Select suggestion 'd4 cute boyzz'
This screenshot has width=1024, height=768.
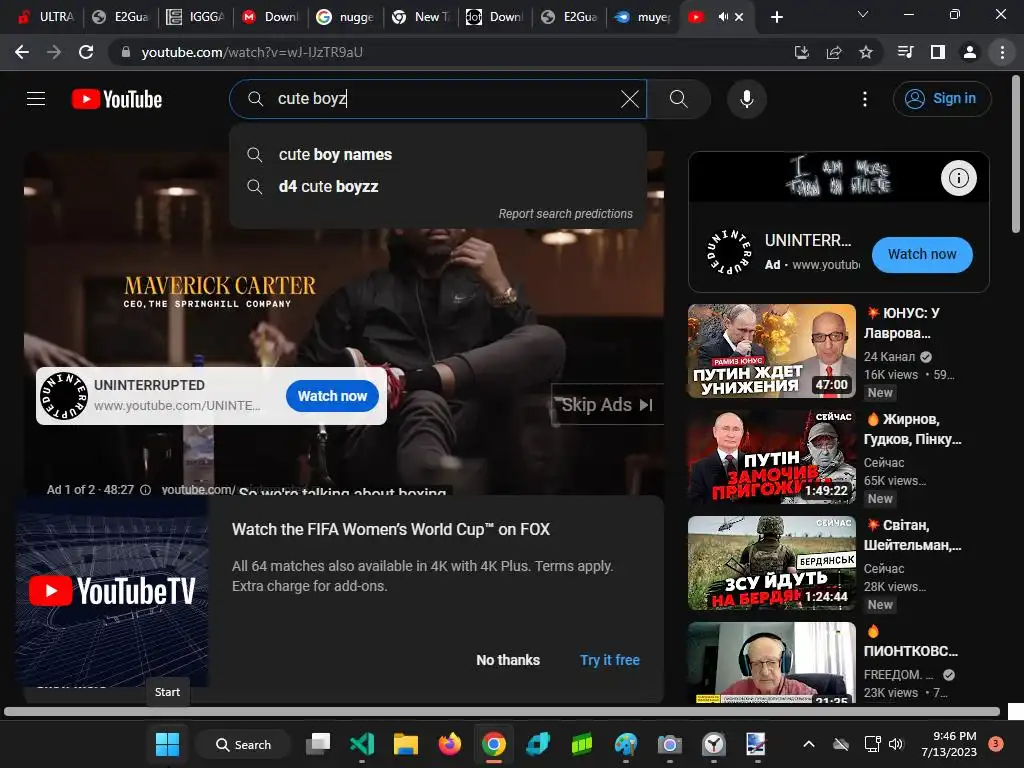[x=438, y=187]
